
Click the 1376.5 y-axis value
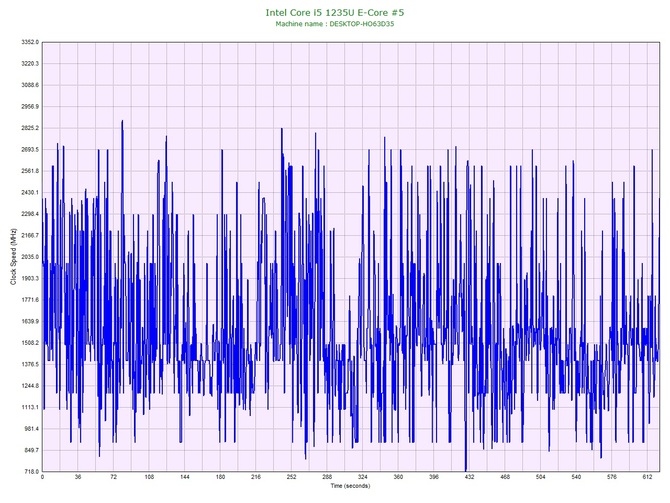[30, 364]
